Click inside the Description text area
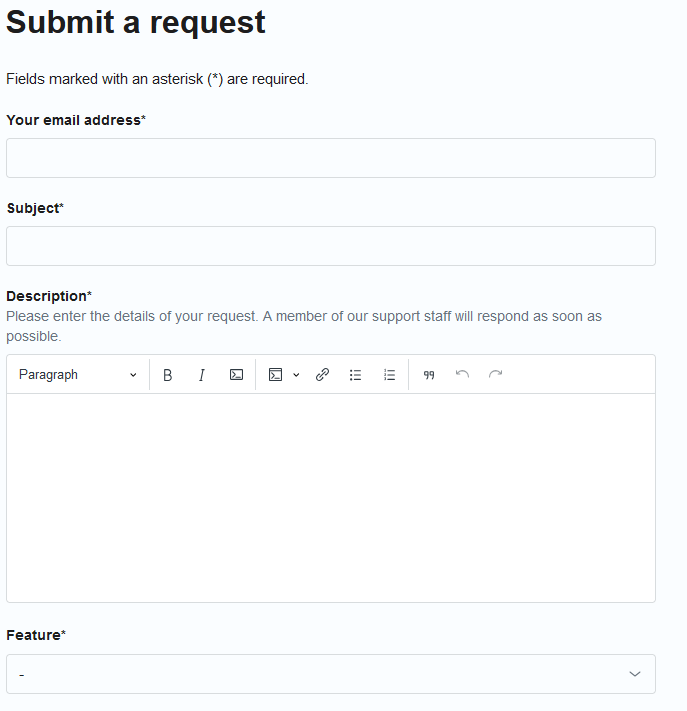Screen dimensions: 687x711 point(331,497)
